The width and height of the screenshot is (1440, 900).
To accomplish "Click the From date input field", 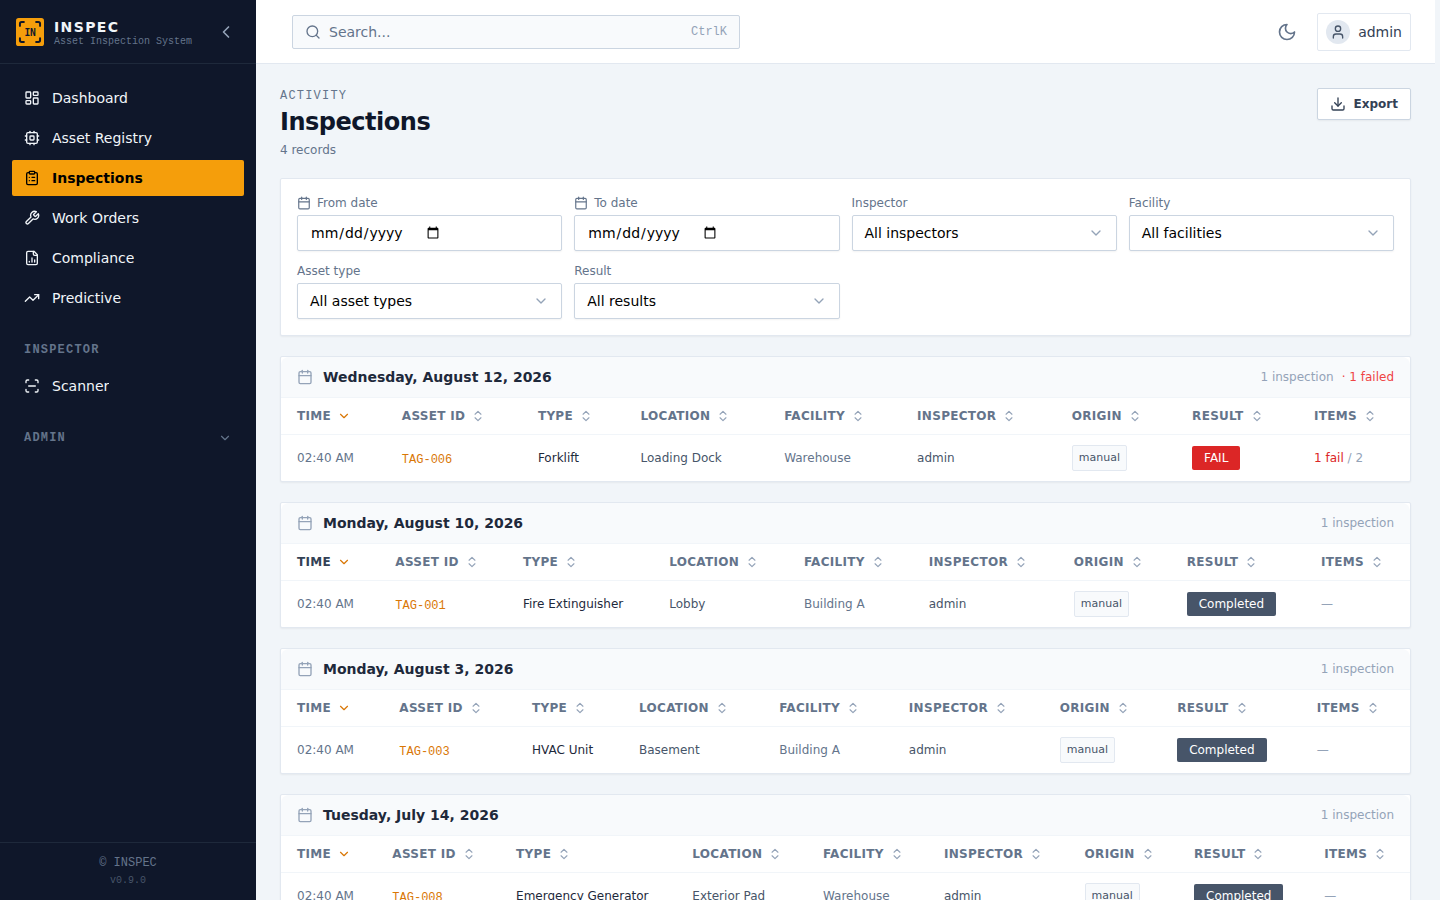I will (x=429, y=233).
